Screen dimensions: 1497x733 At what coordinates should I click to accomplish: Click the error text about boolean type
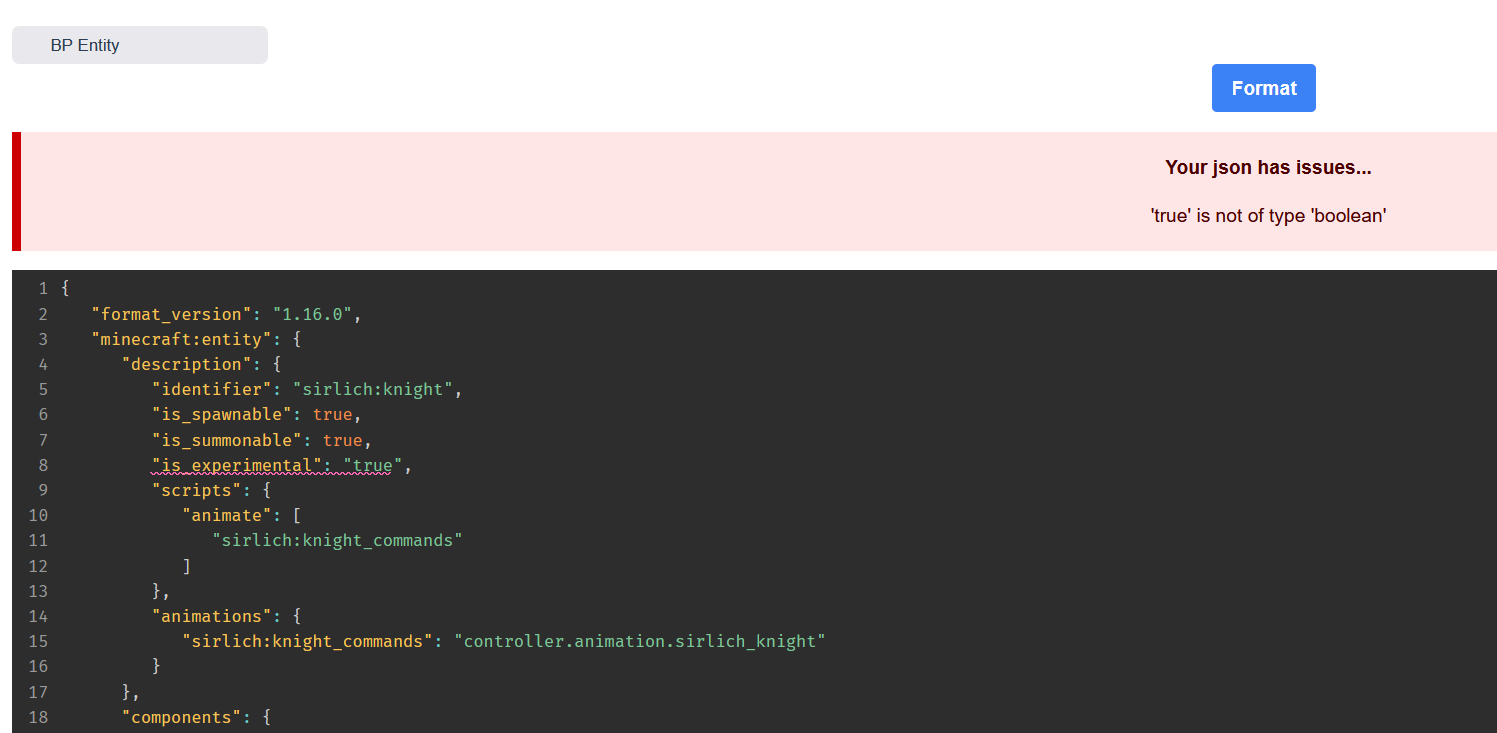pos(1268,215)
